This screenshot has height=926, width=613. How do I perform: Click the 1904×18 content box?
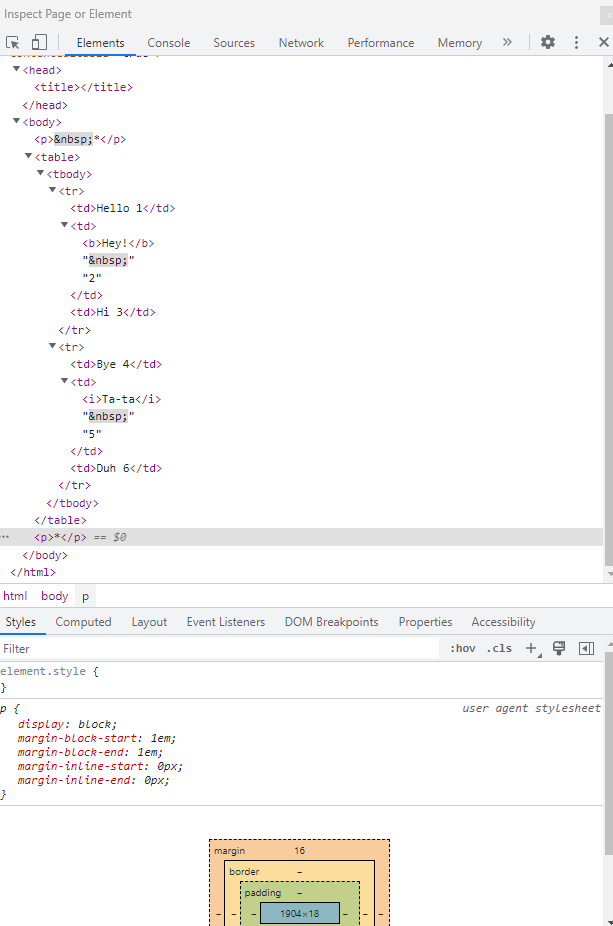(299, 914)
